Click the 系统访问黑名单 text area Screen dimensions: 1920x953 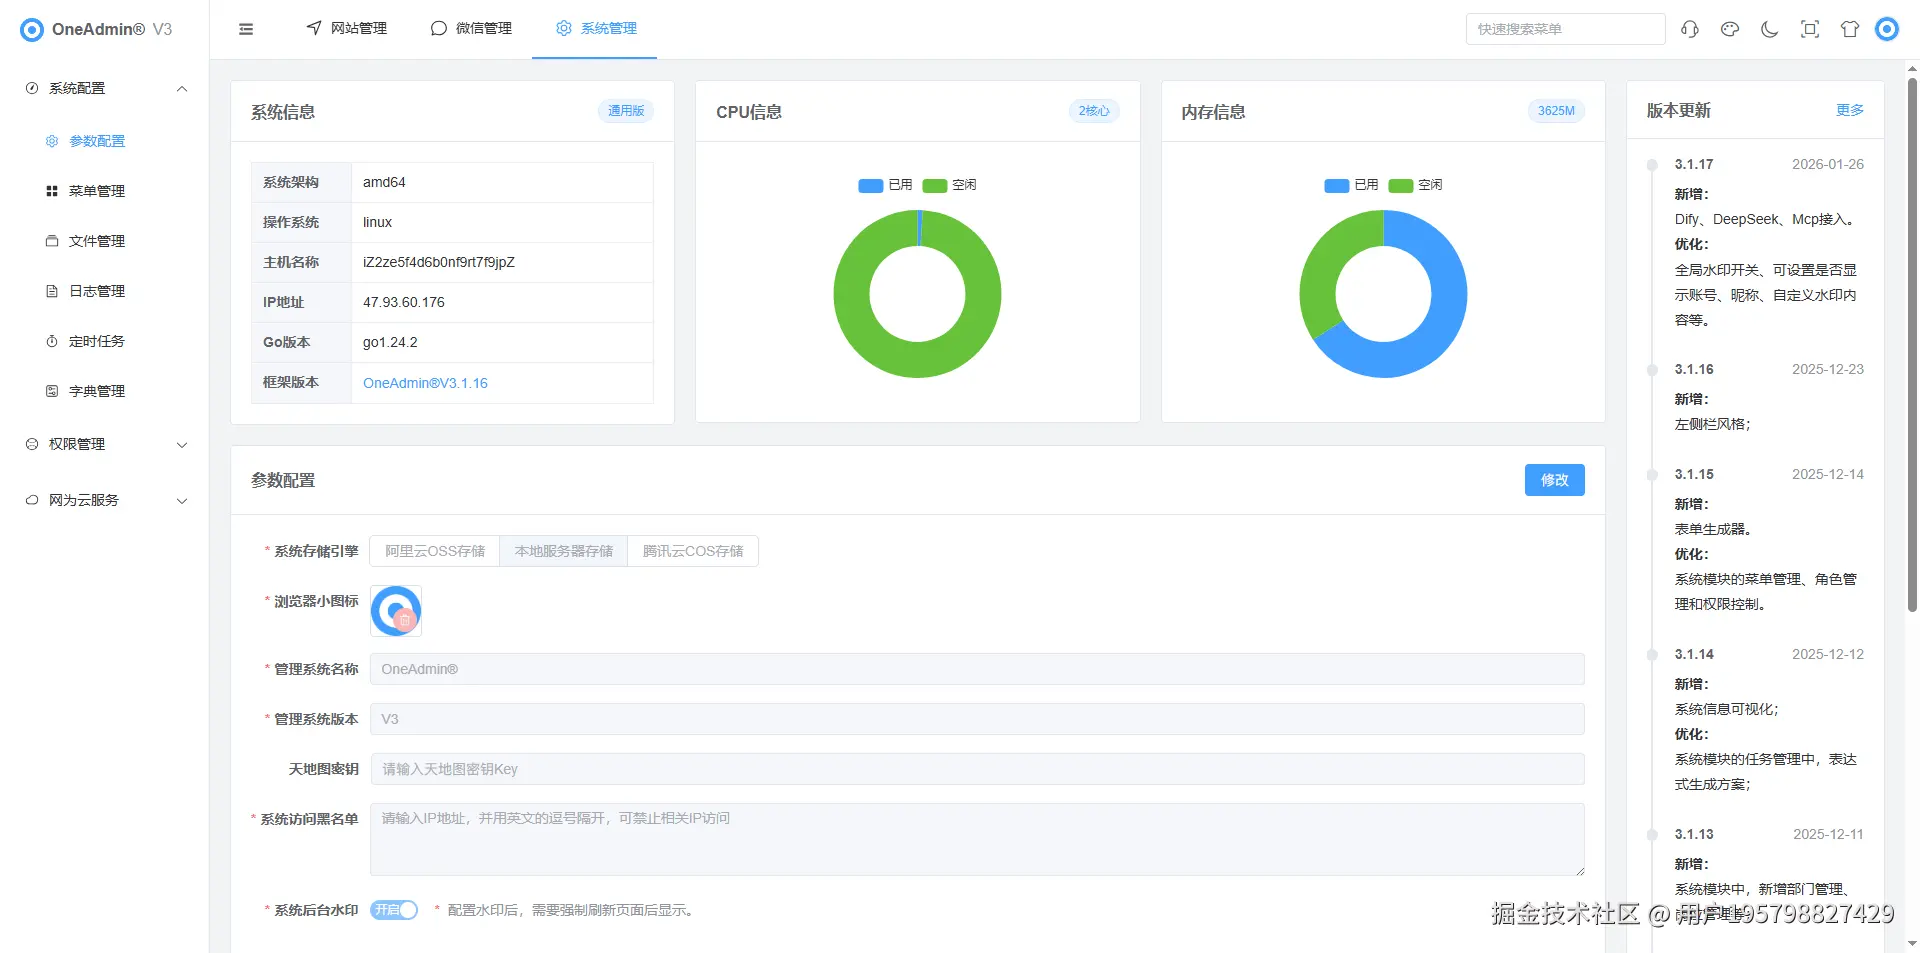[977, 839]
